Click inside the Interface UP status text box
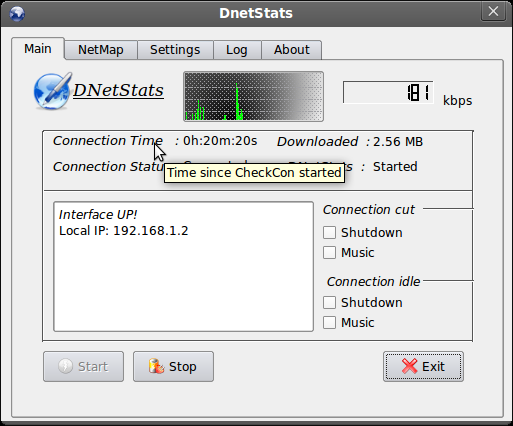Screen dimensions: 513x426 pyautogui.click(x=183, y=266)
